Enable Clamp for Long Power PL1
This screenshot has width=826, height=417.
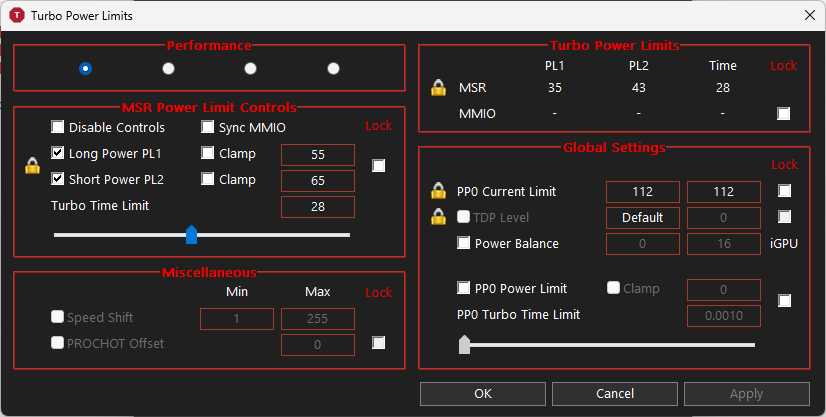click(x=208, y=153)
